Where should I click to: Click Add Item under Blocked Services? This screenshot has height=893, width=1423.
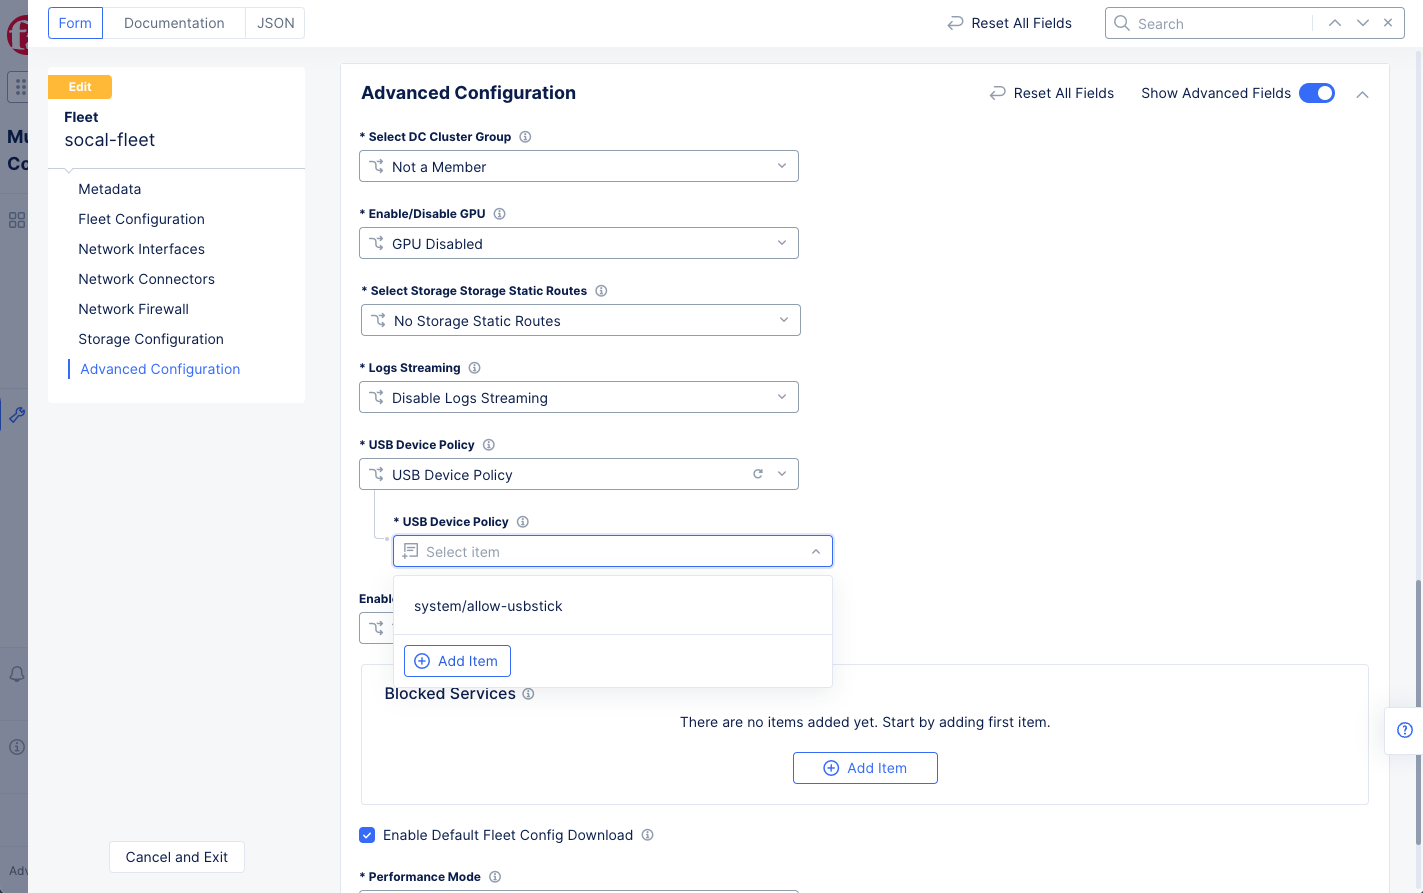click(x=865, y=768)
